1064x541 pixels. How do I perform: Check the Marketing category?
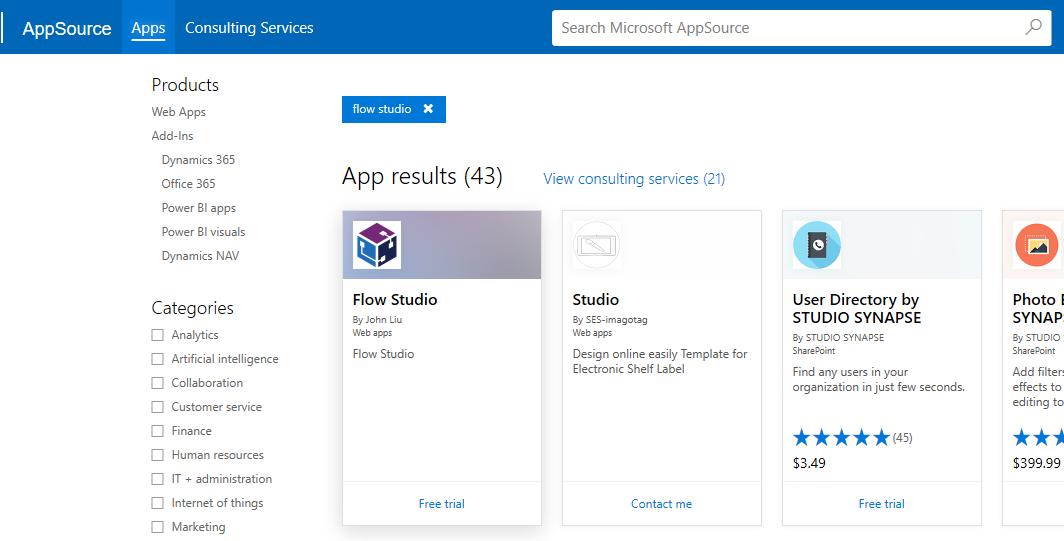pos(157,527)
